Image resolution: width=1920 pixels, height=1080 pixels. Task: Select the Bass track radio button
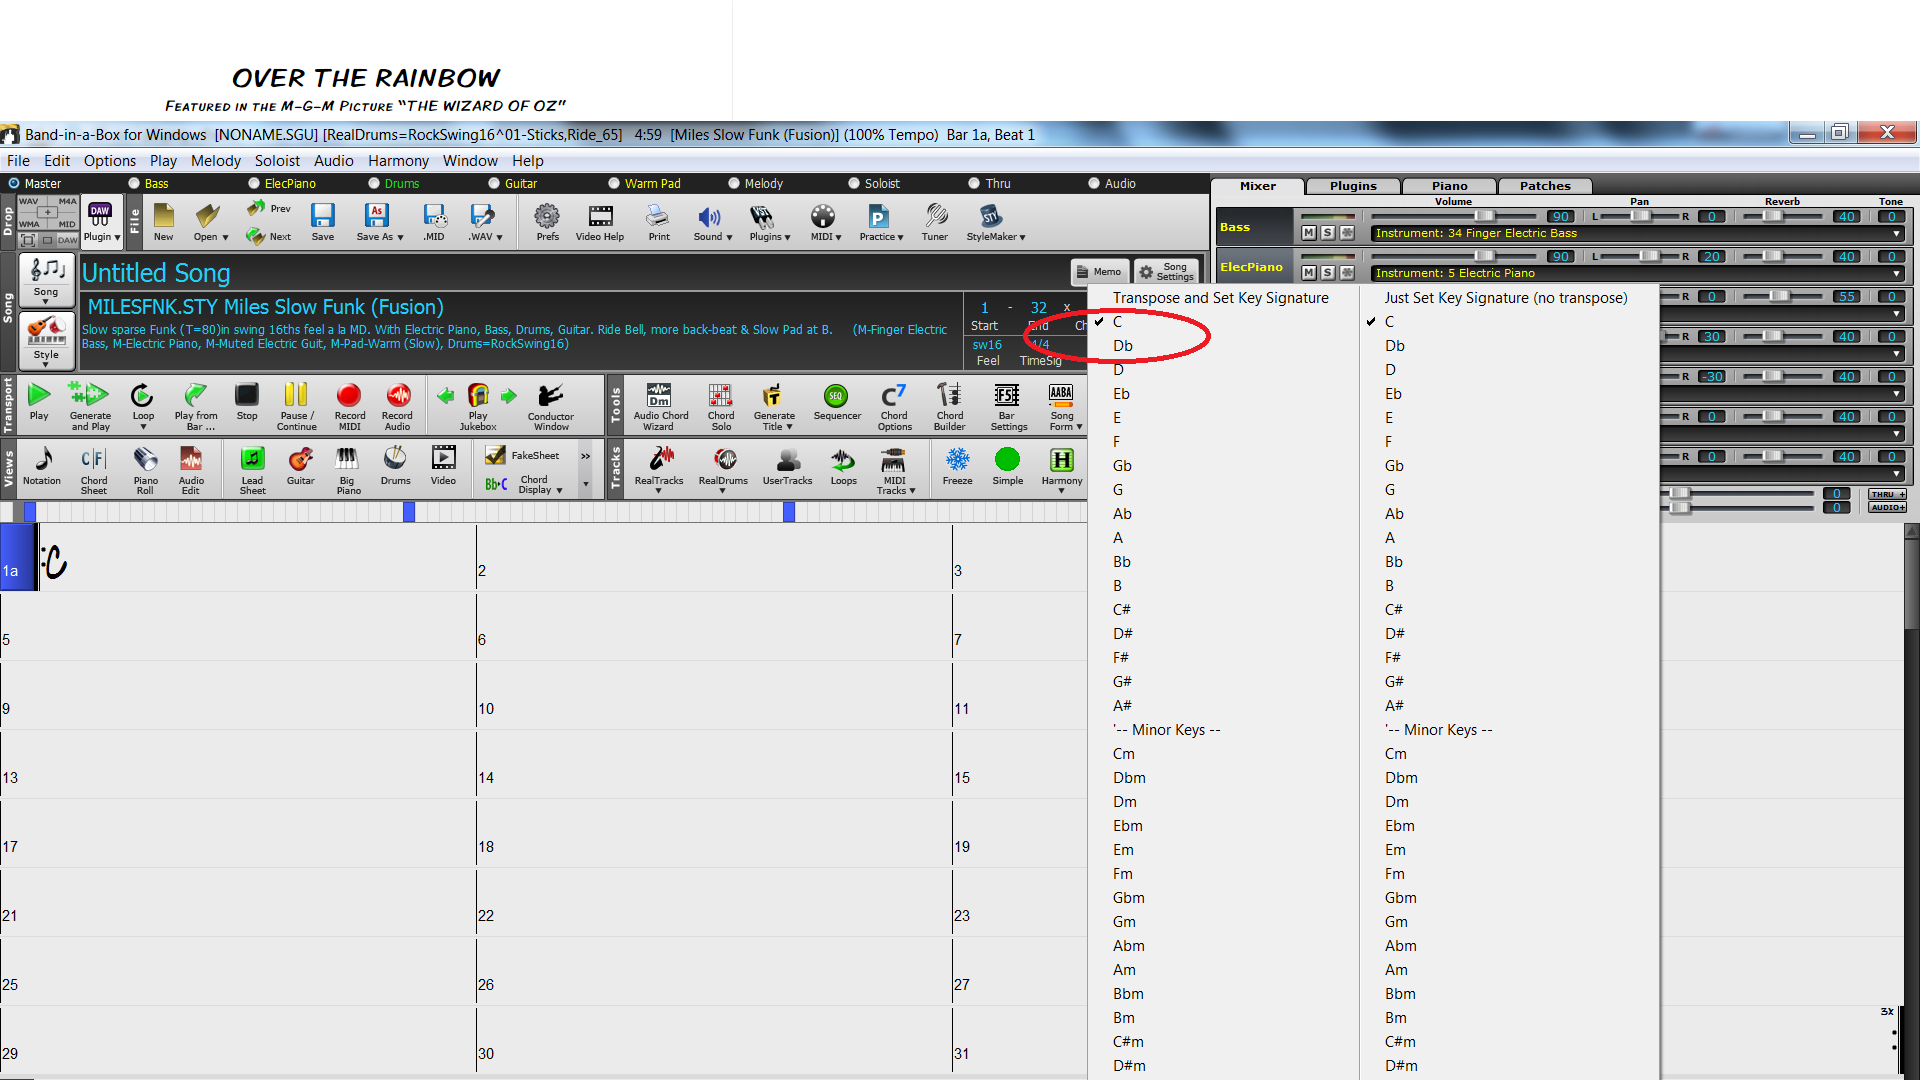click(x=134, y=184)
